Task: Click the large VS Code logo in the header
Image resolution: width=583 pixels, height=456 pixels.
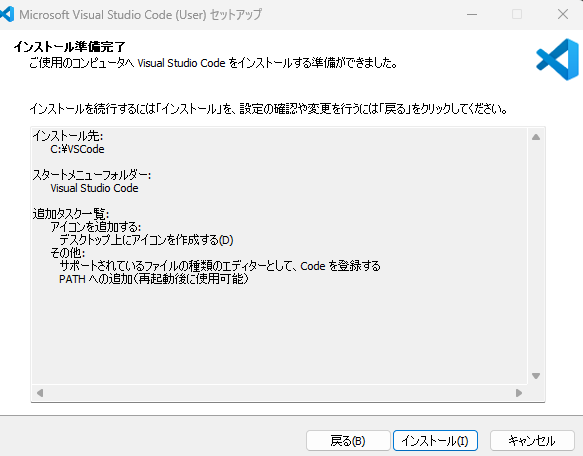Action: point(557,60)
